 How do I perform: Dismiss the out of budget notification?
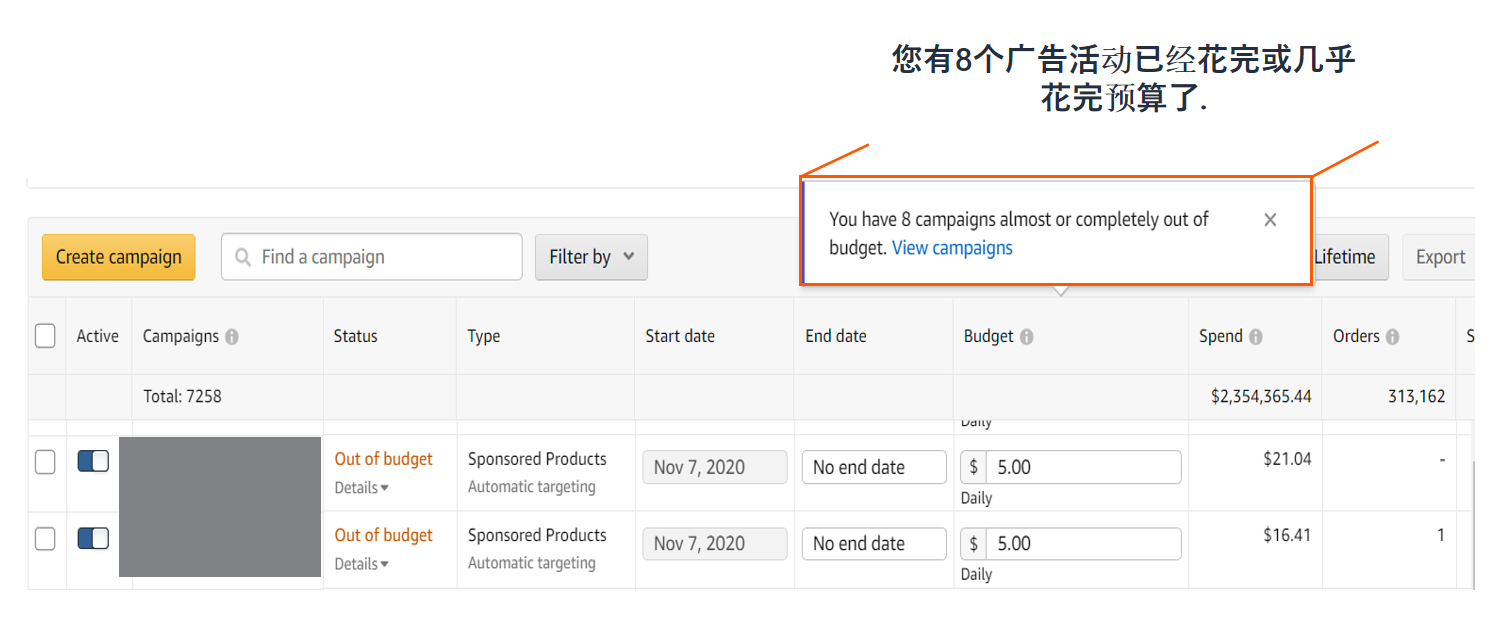[1270, 220]
